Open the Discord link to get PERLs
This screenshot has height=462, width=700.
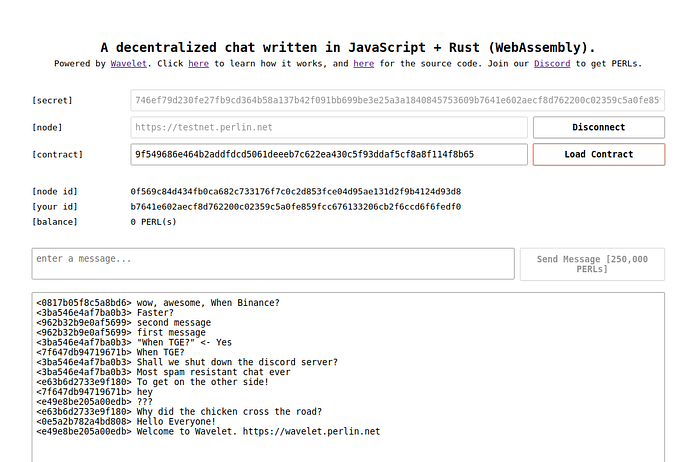(x=553, y=63)
